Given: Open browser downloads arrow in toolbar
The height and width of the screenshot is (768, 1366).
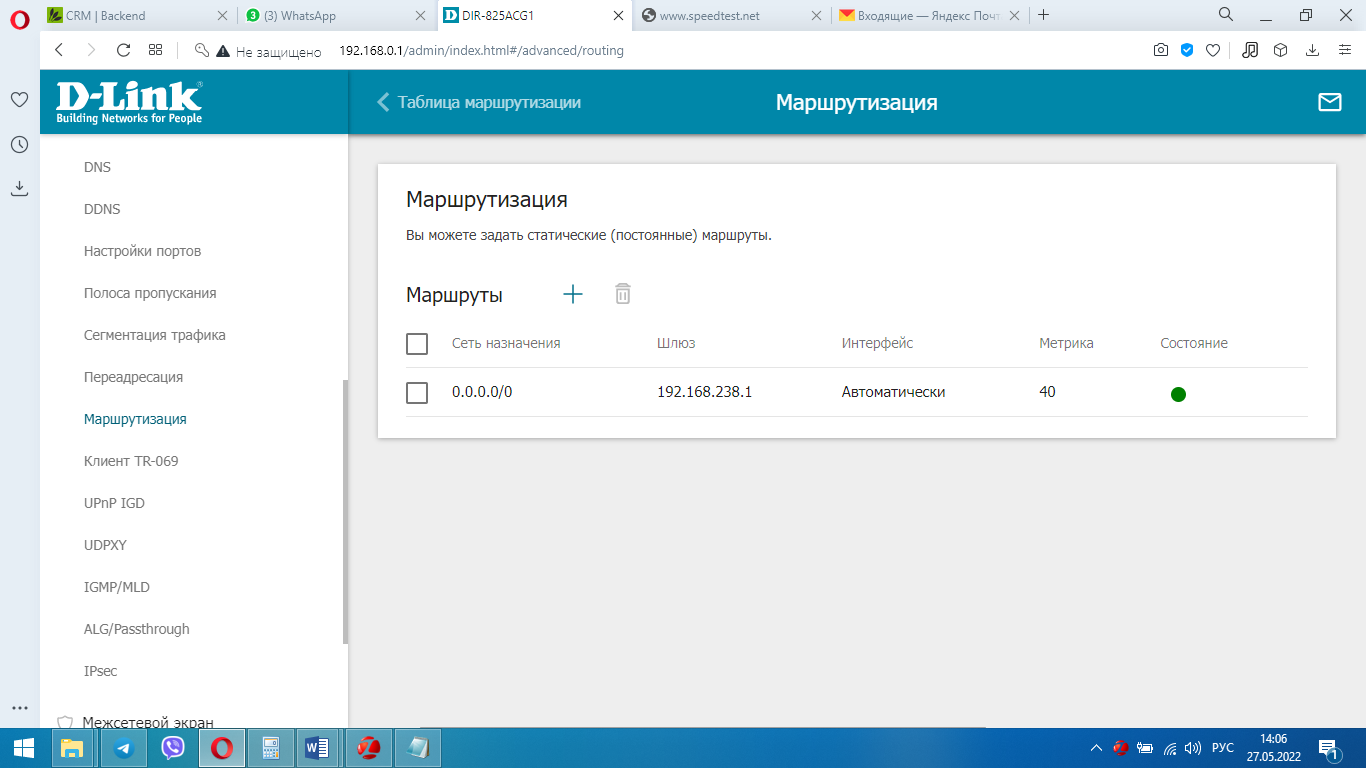Looking at the screenshot, I should click(1312, 50).
